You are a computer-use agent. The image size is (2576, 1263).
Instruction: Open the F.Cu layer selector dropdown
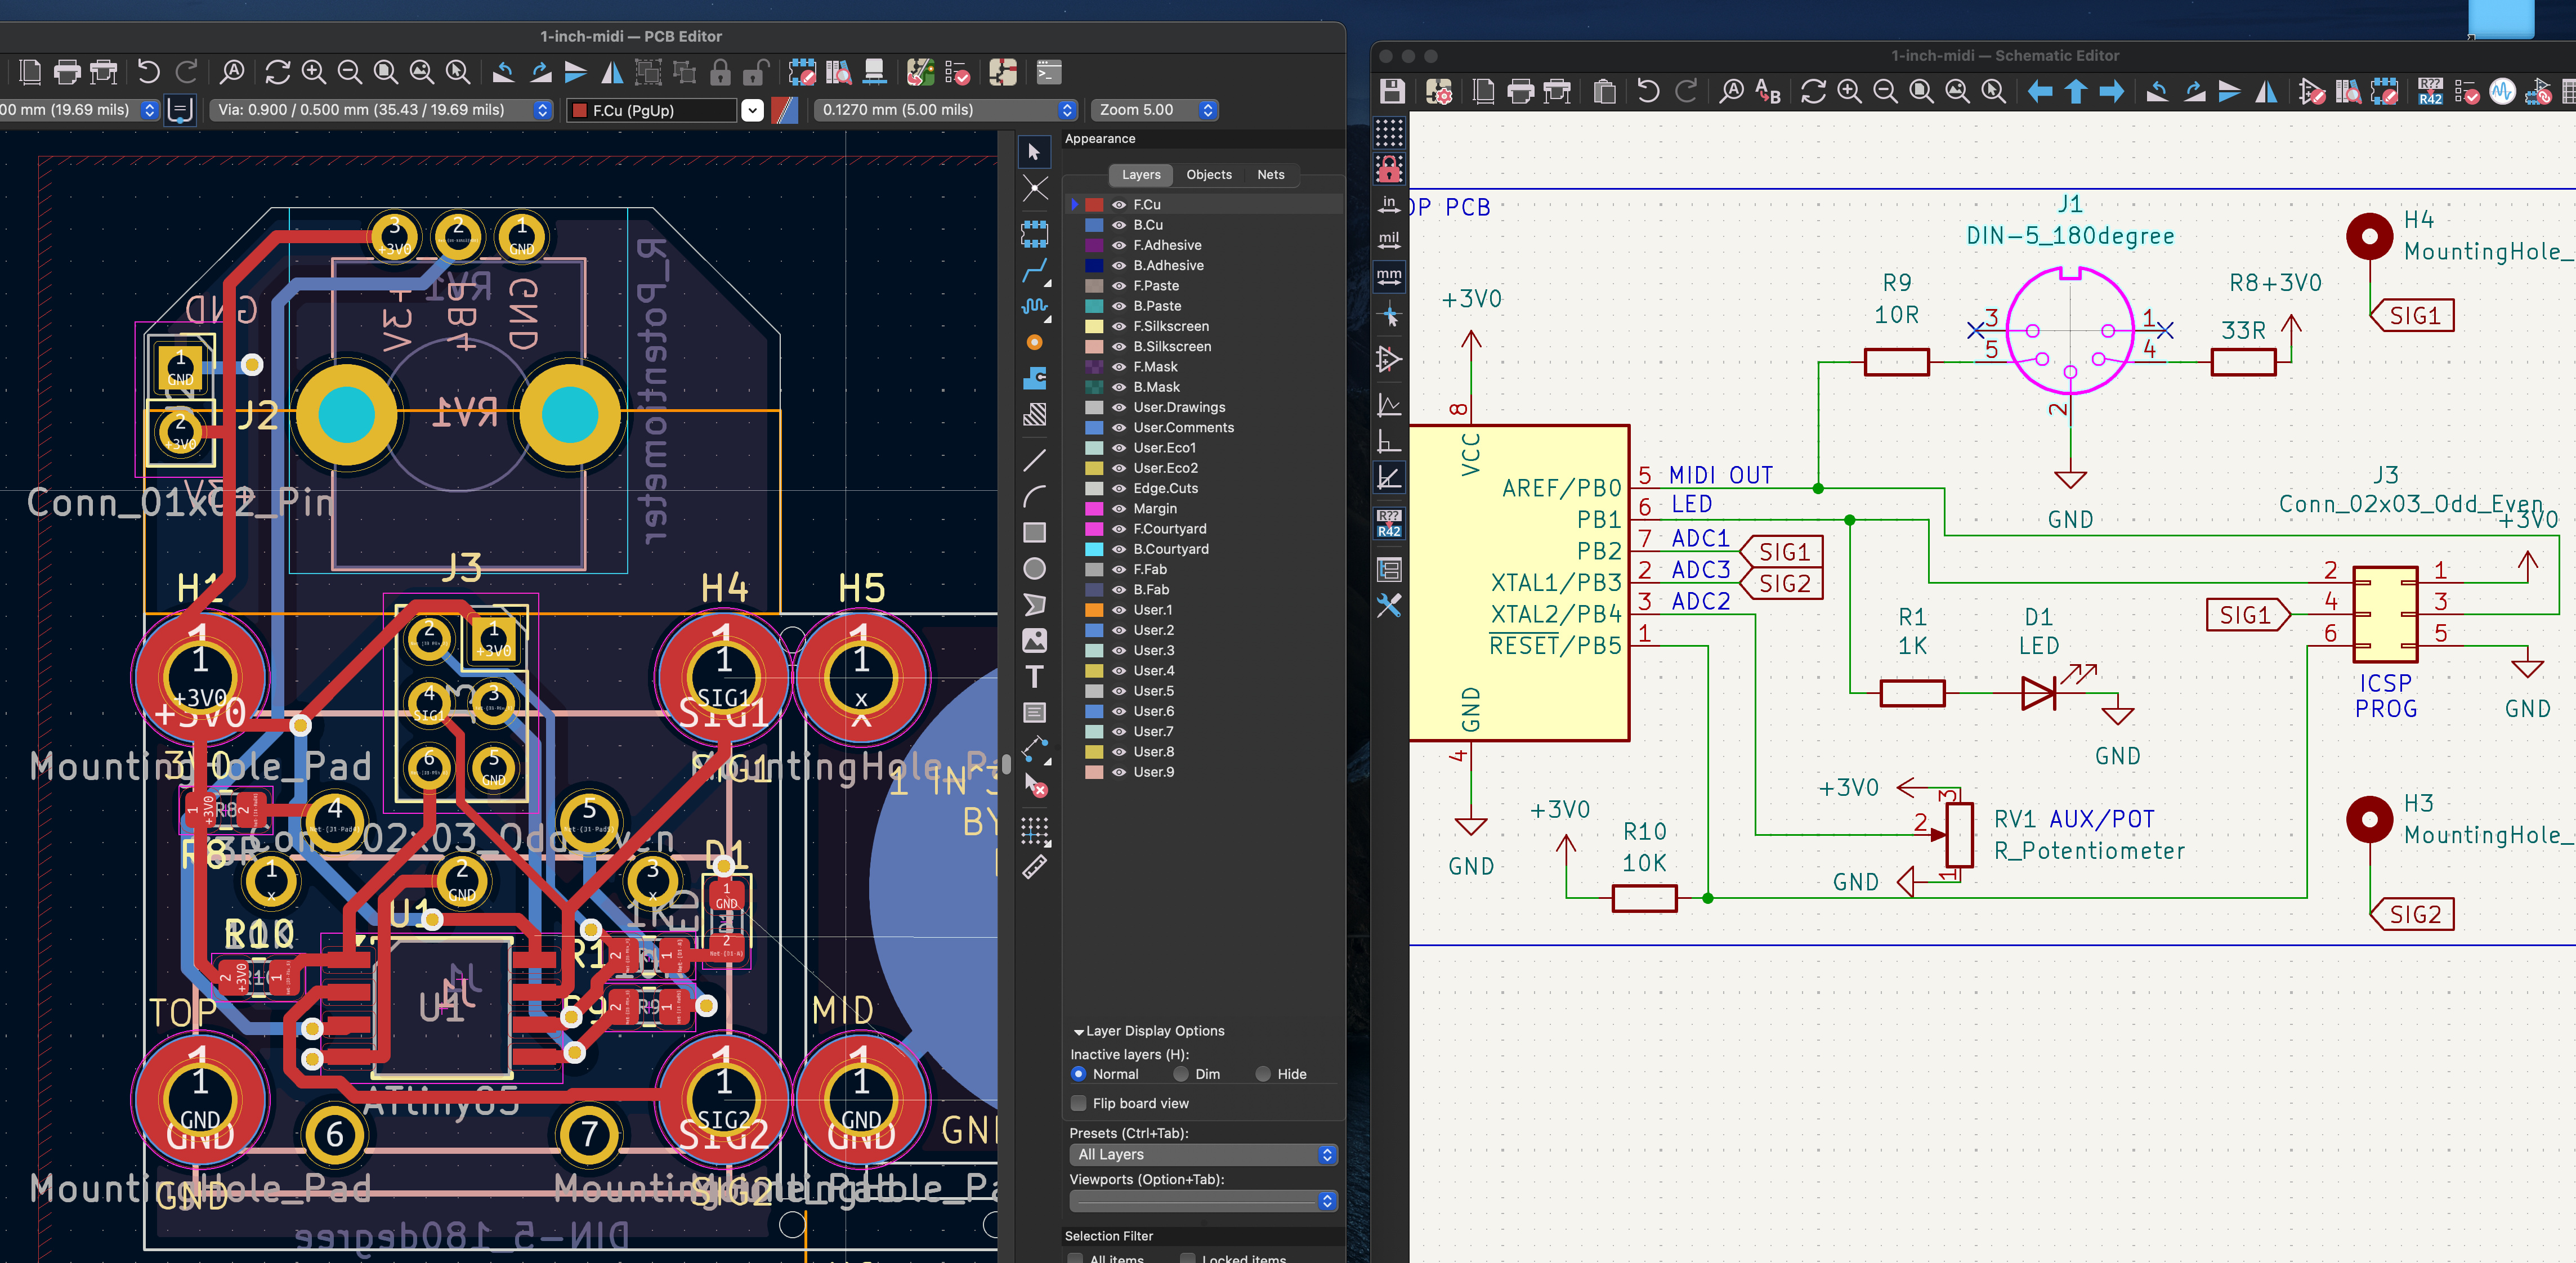753,110
